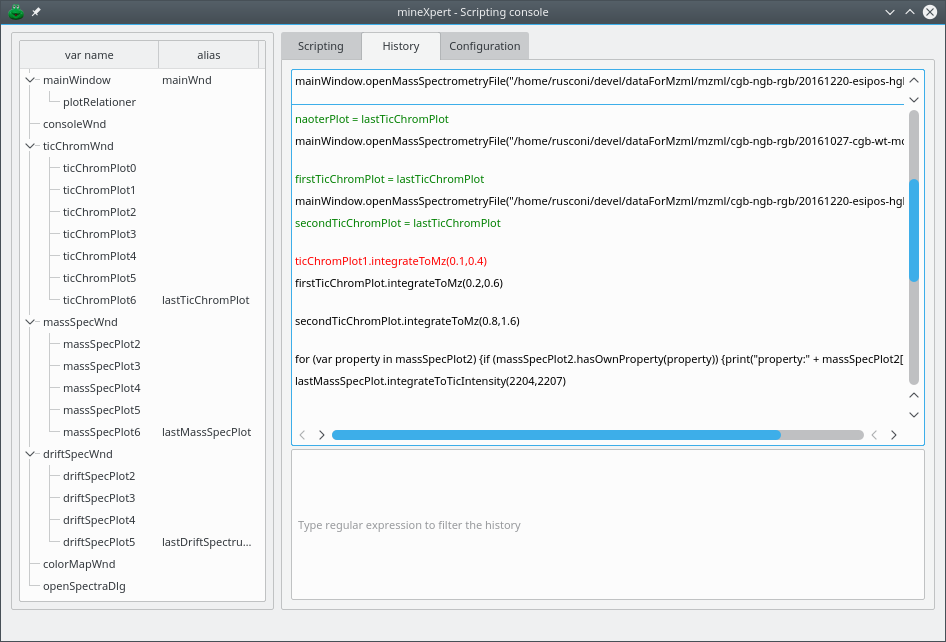The width and height of the screenshot is (946, 642).
Task: Click the green naoterPlot assignment history line
Action: [x=371, y=119]
